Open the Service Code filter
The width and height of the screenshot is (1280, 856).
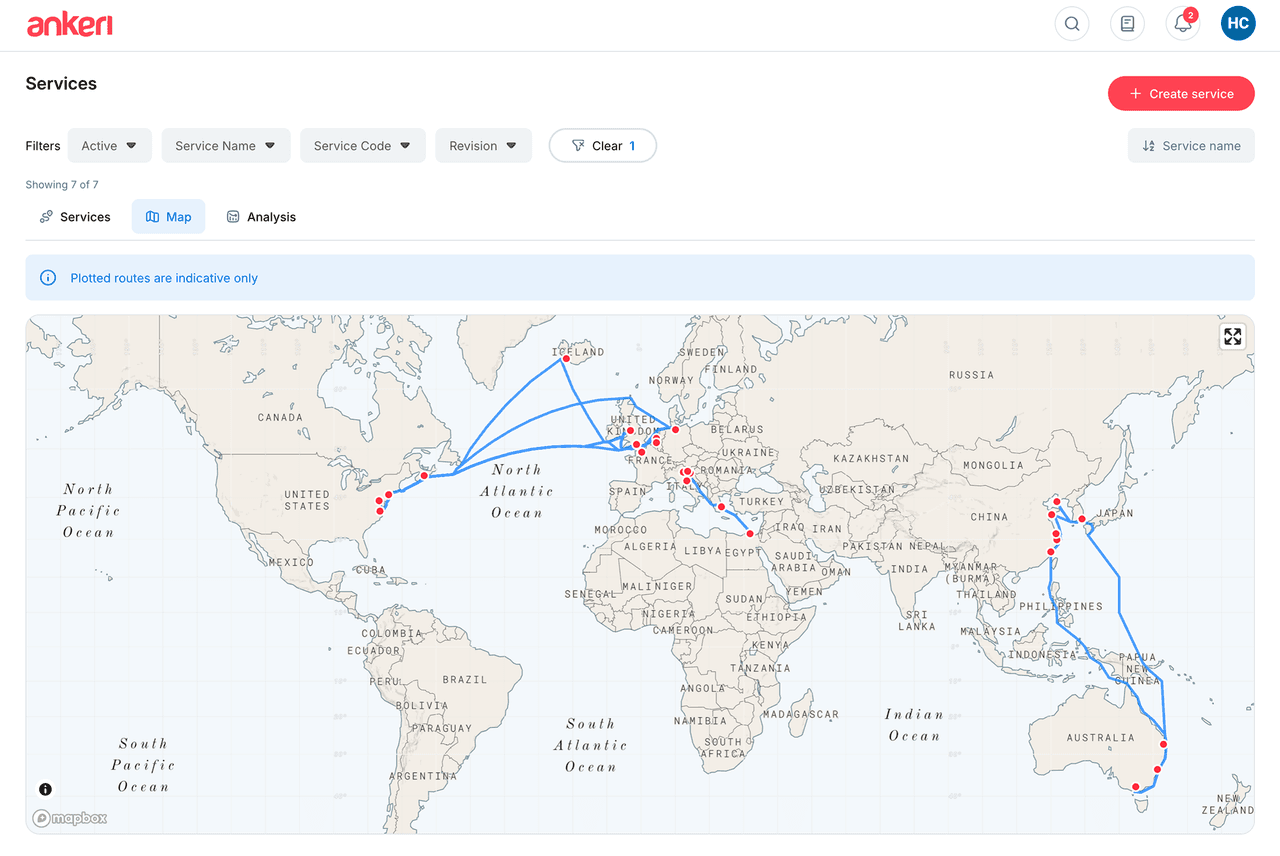362,145
